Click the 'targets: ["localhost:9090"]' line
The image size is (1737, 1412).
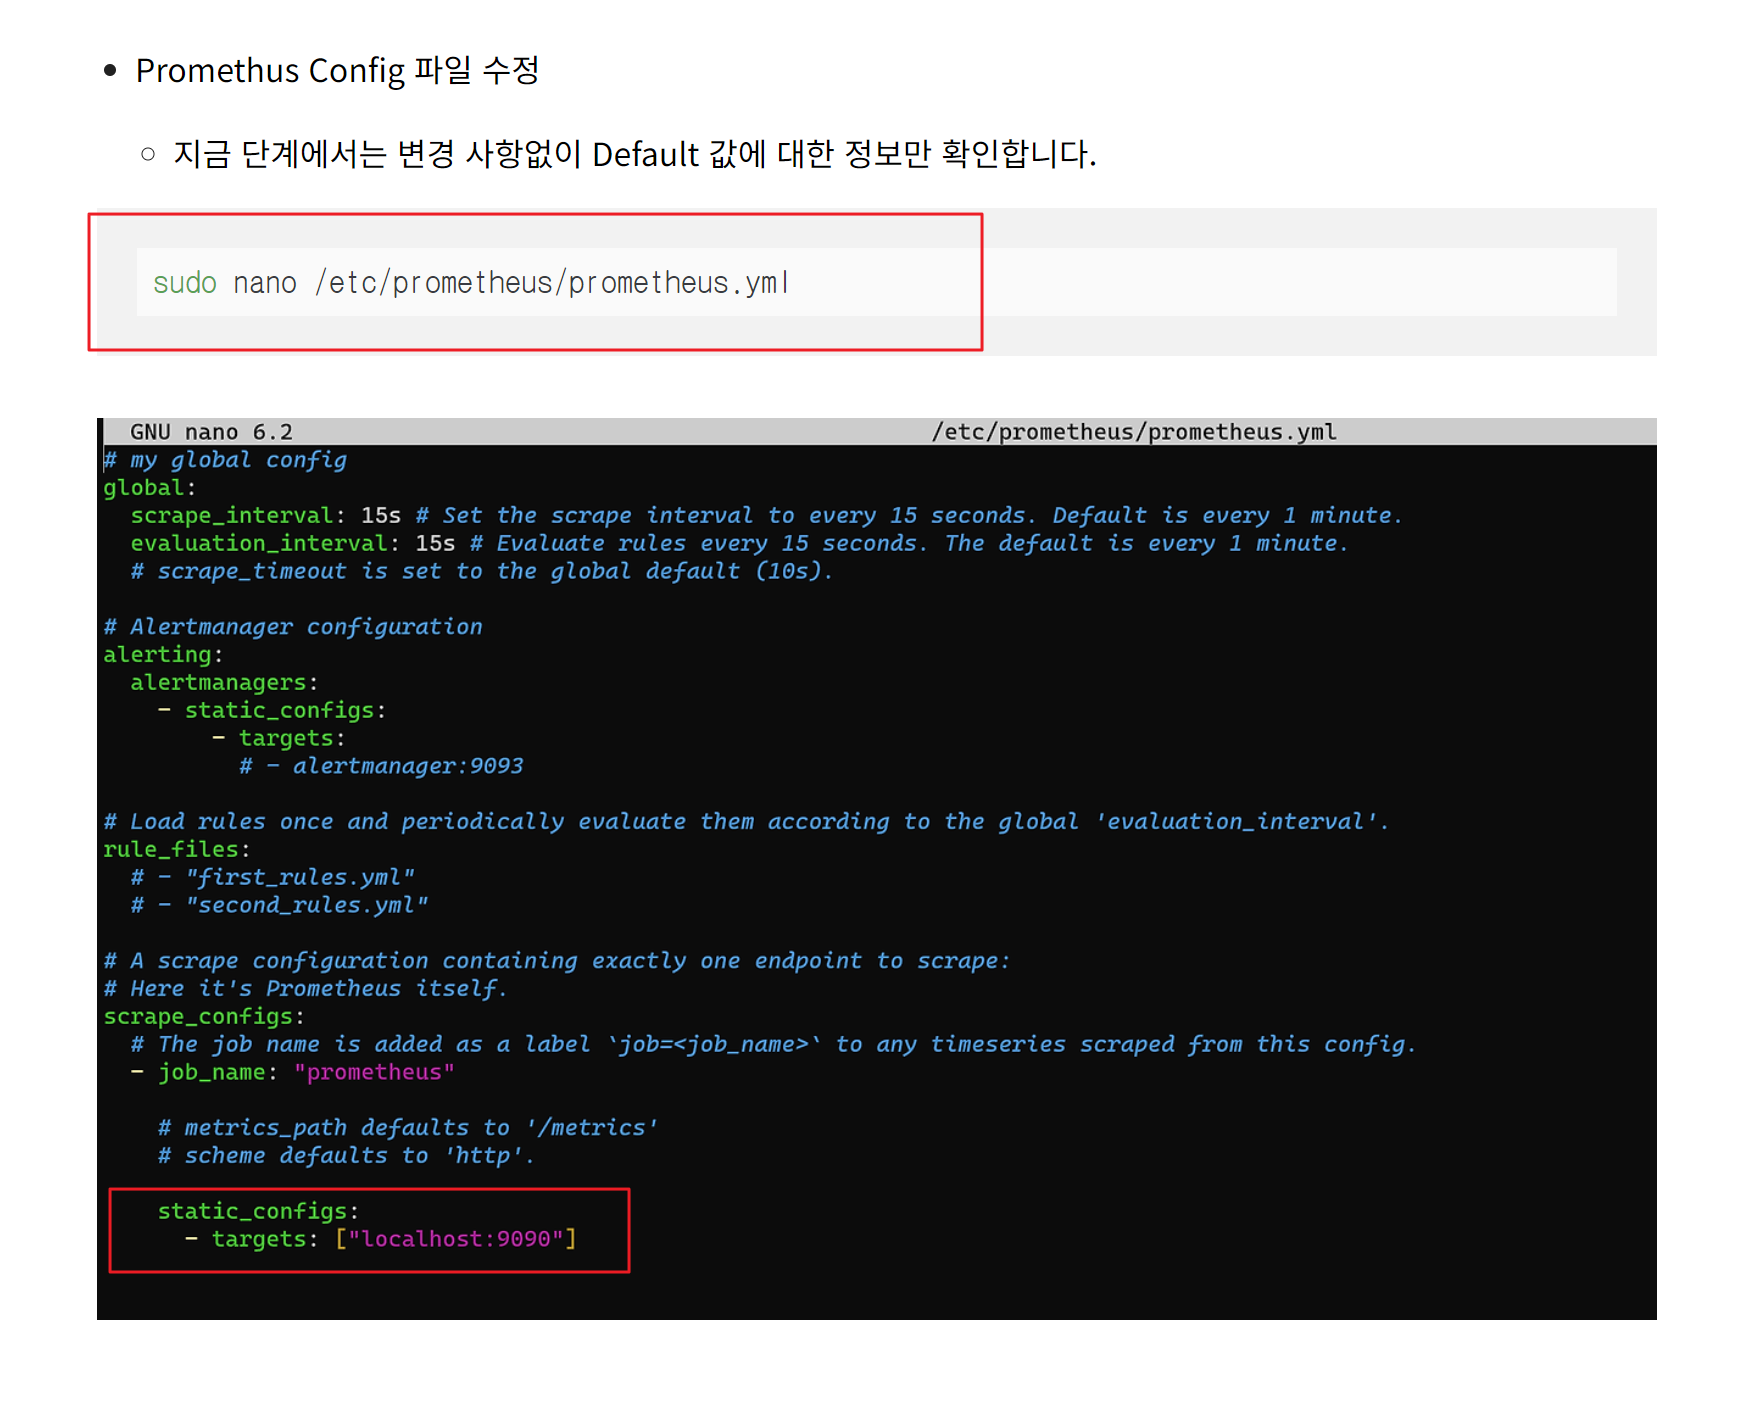click(x=381, y=1239)
